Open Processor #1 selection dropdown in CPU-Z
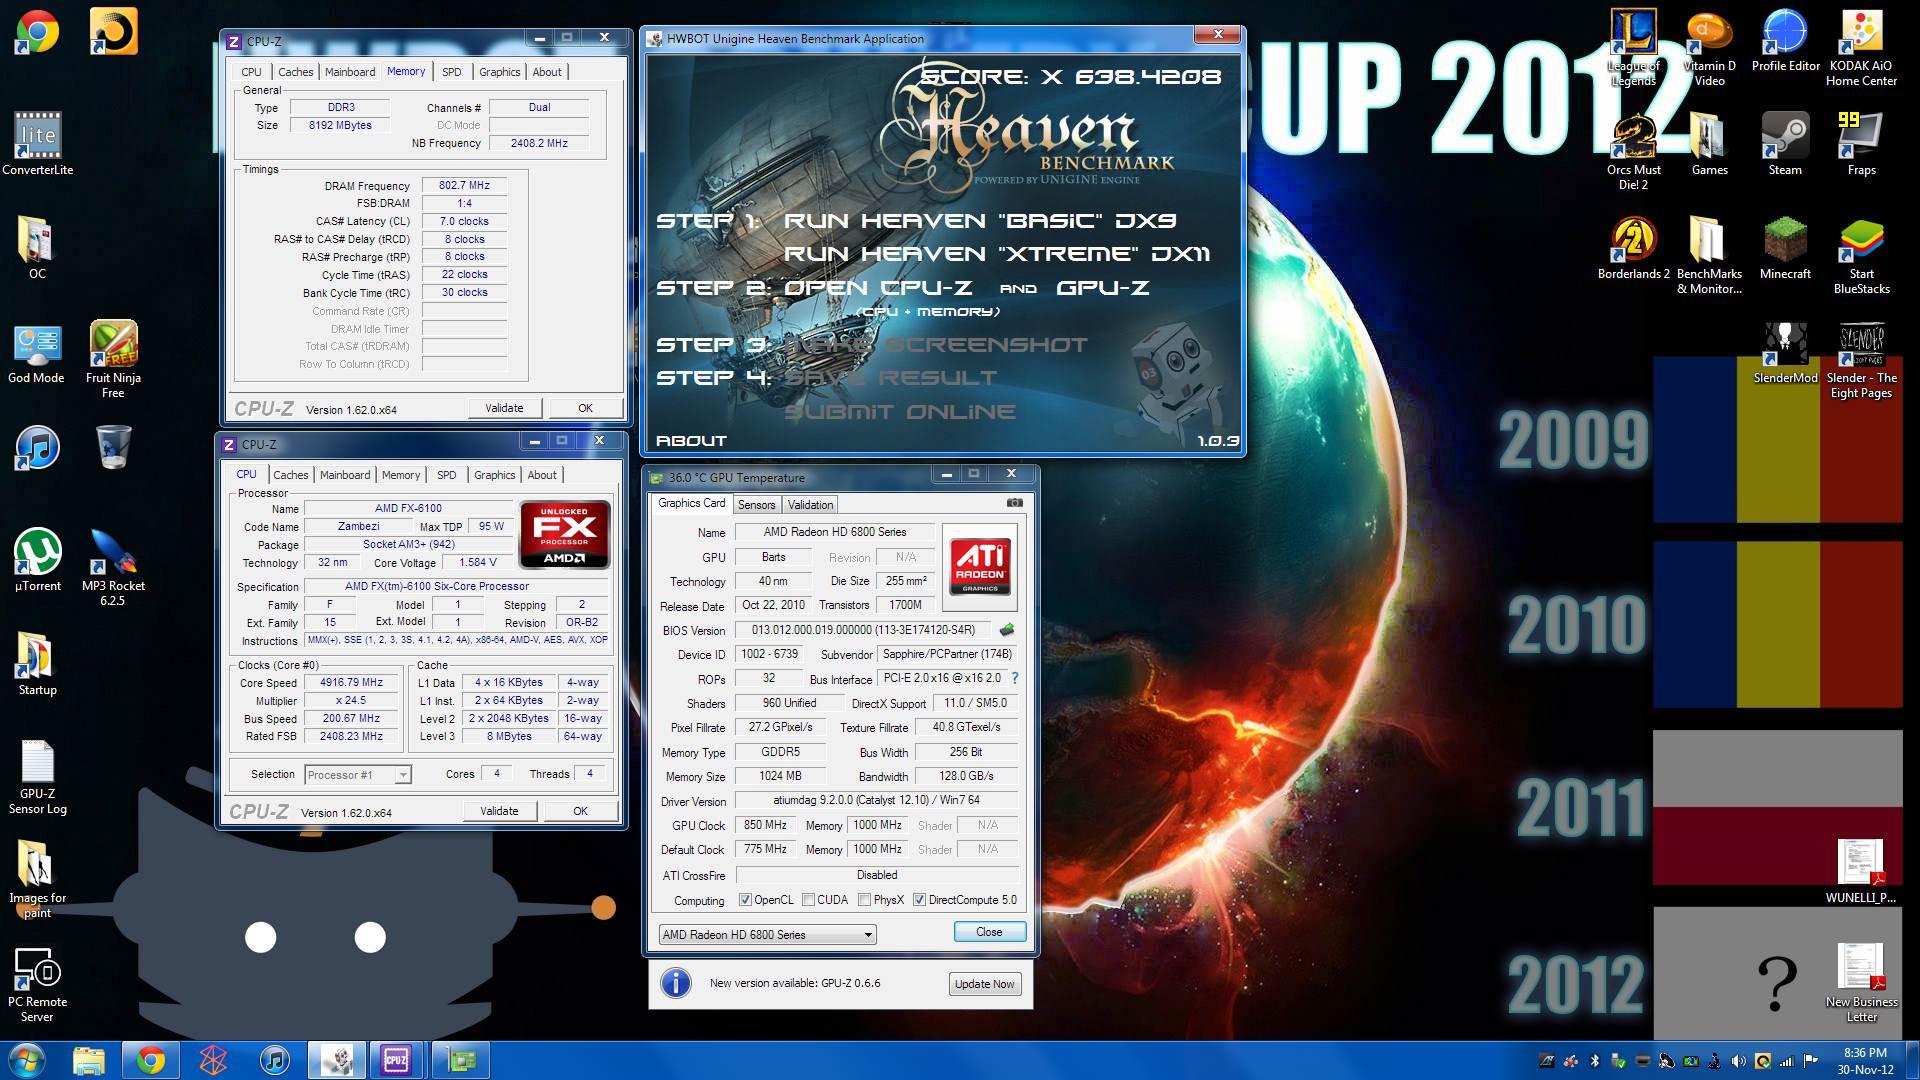The height and width of the screenshot is (1080, 1920). (357, 774)
